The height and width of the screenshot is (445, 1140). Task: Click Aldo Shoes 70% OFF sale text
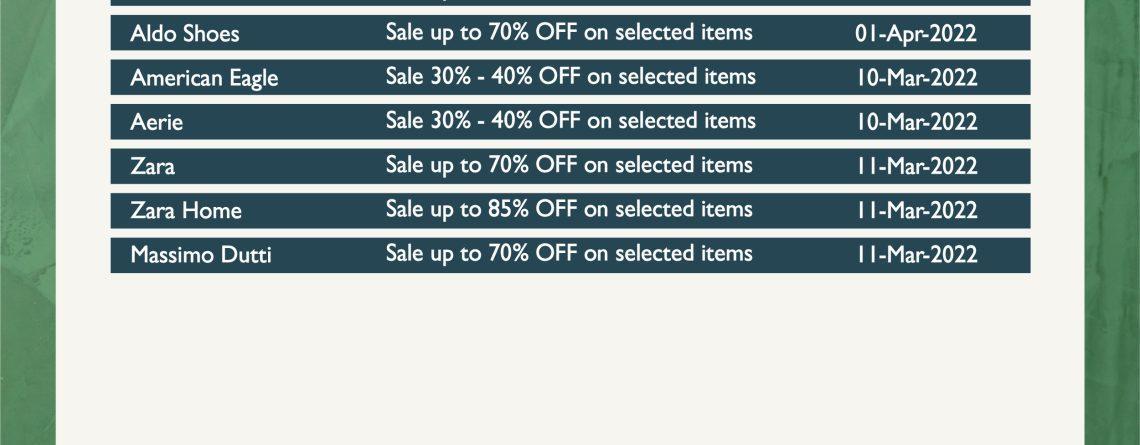point(569,33)
